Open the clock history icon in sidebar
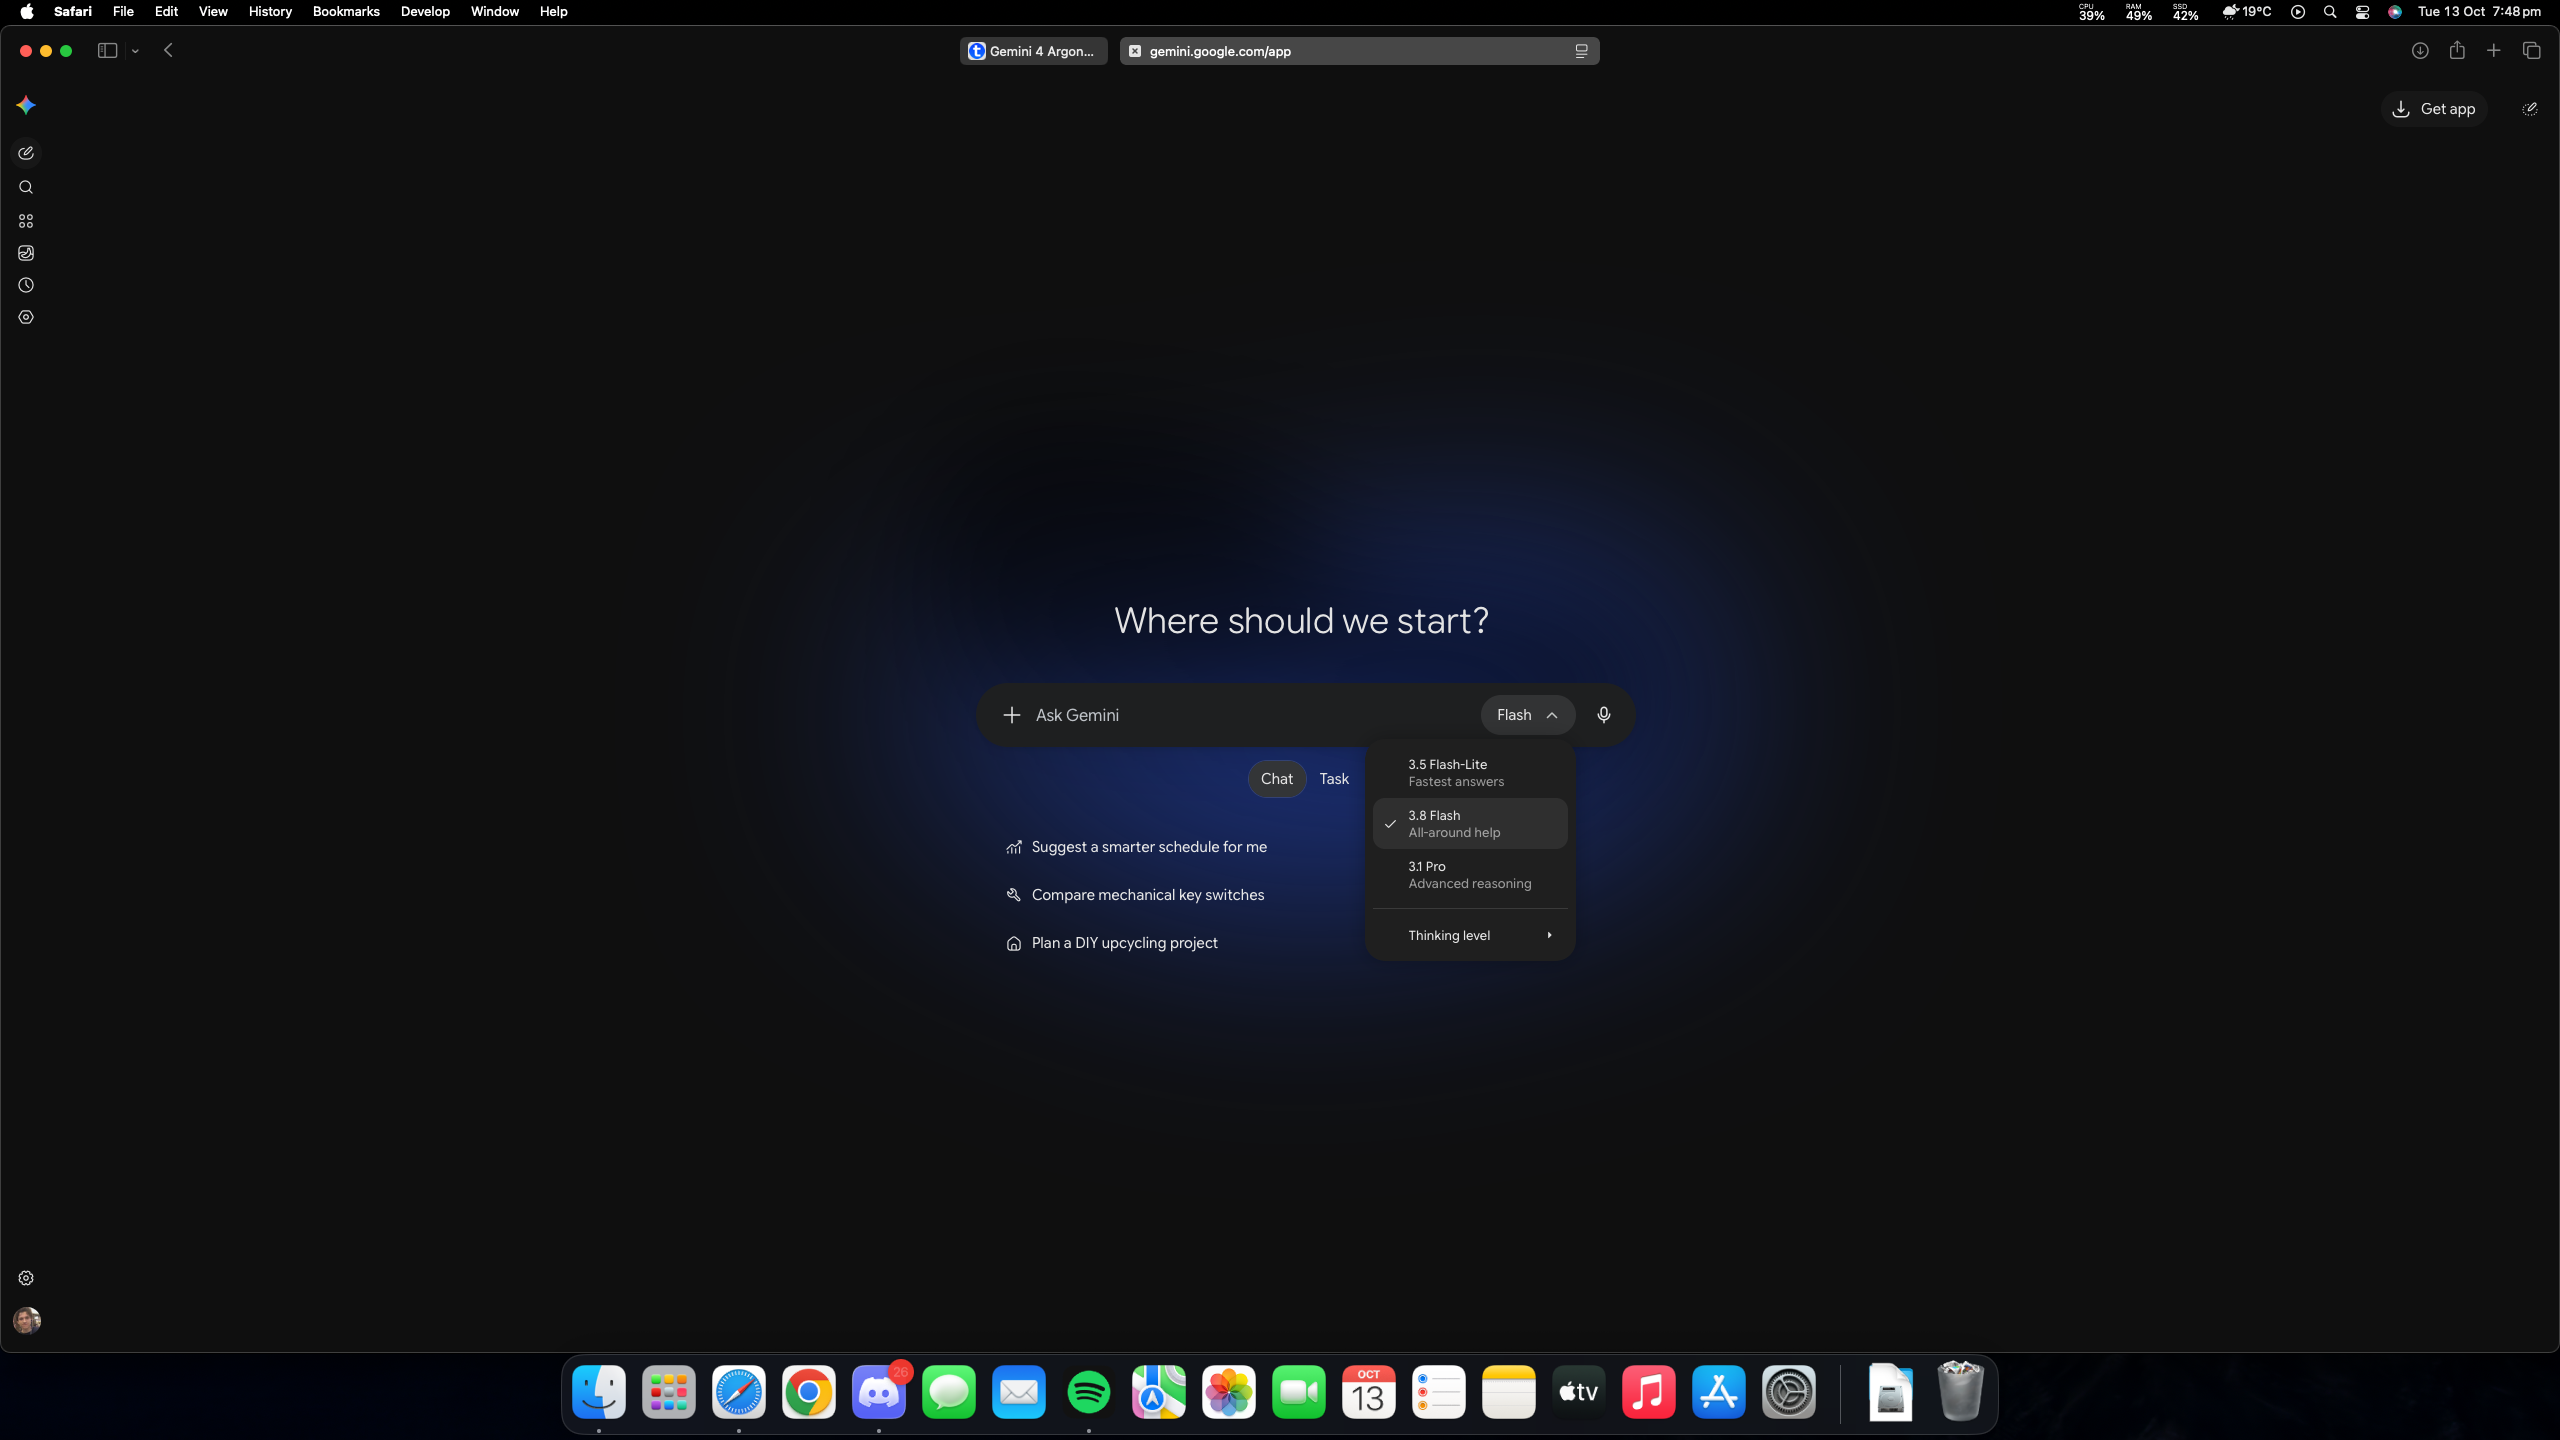This screenshot has width=2560, height=1440. [26, 285]
